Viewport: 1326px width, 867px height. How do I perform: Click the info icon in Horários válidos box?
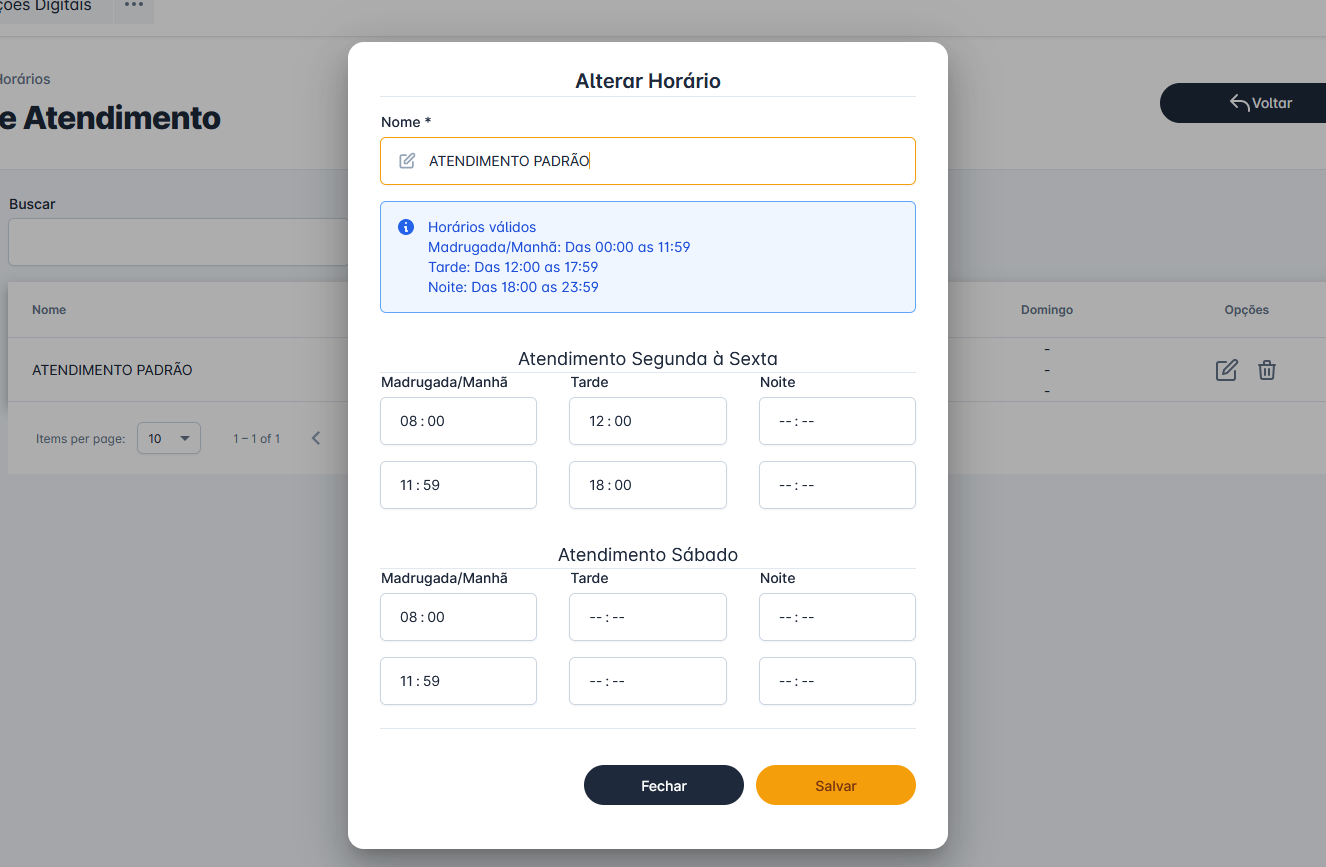coord(406,227)
